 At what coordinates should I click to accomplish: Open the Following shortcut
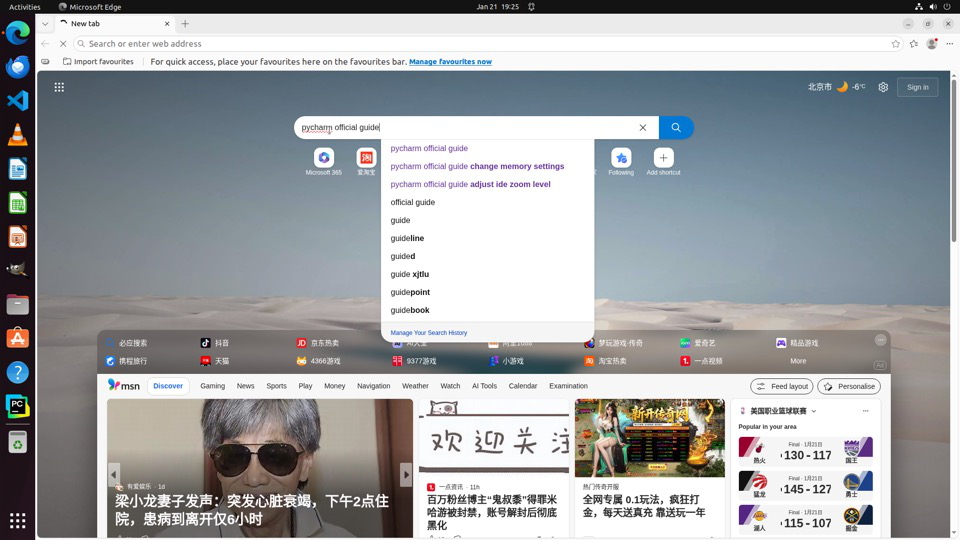pos(621,162)
